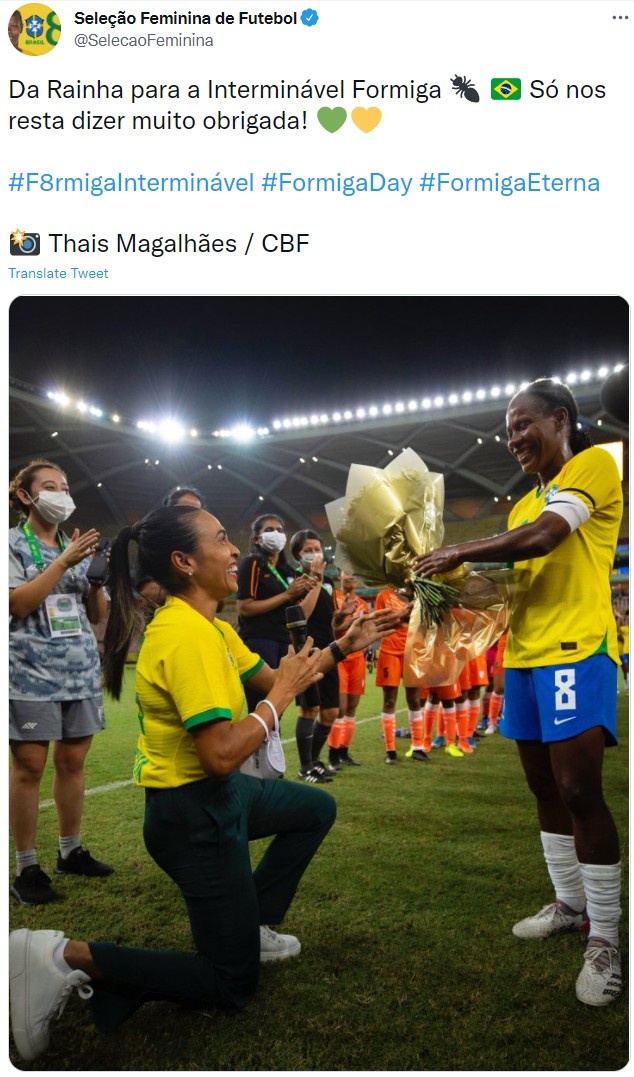Image resolution: width=634 pixels, height=1077 pixels.
Task: Open the #FormigaEterna hashtag
Action: pyautogui.click(x=510, y=183)
